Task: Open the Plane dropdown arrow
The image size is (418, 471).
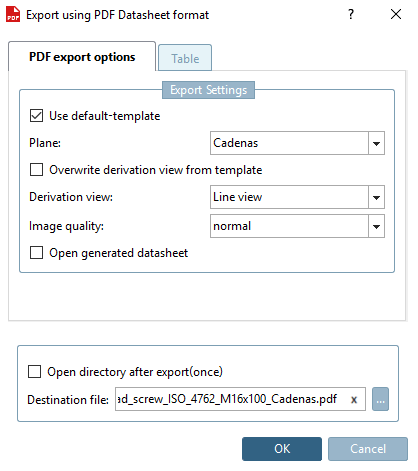Action: click(376, 143)
